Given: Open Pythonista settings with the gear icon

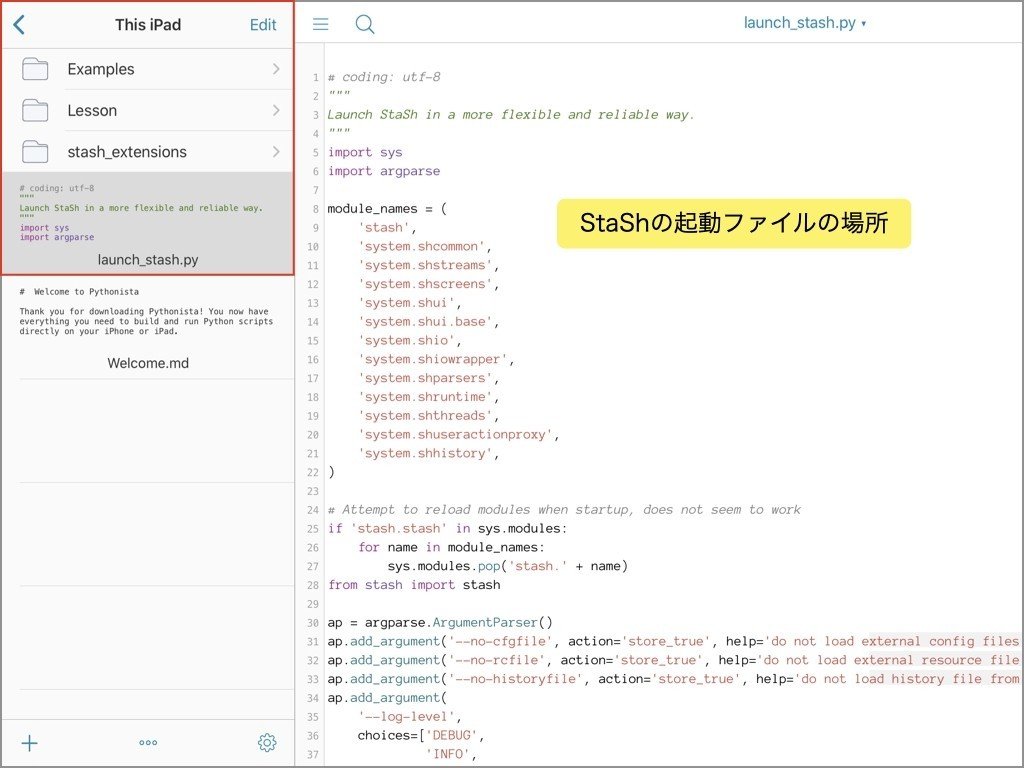Looking at the screenshot, I should (266, 743).
